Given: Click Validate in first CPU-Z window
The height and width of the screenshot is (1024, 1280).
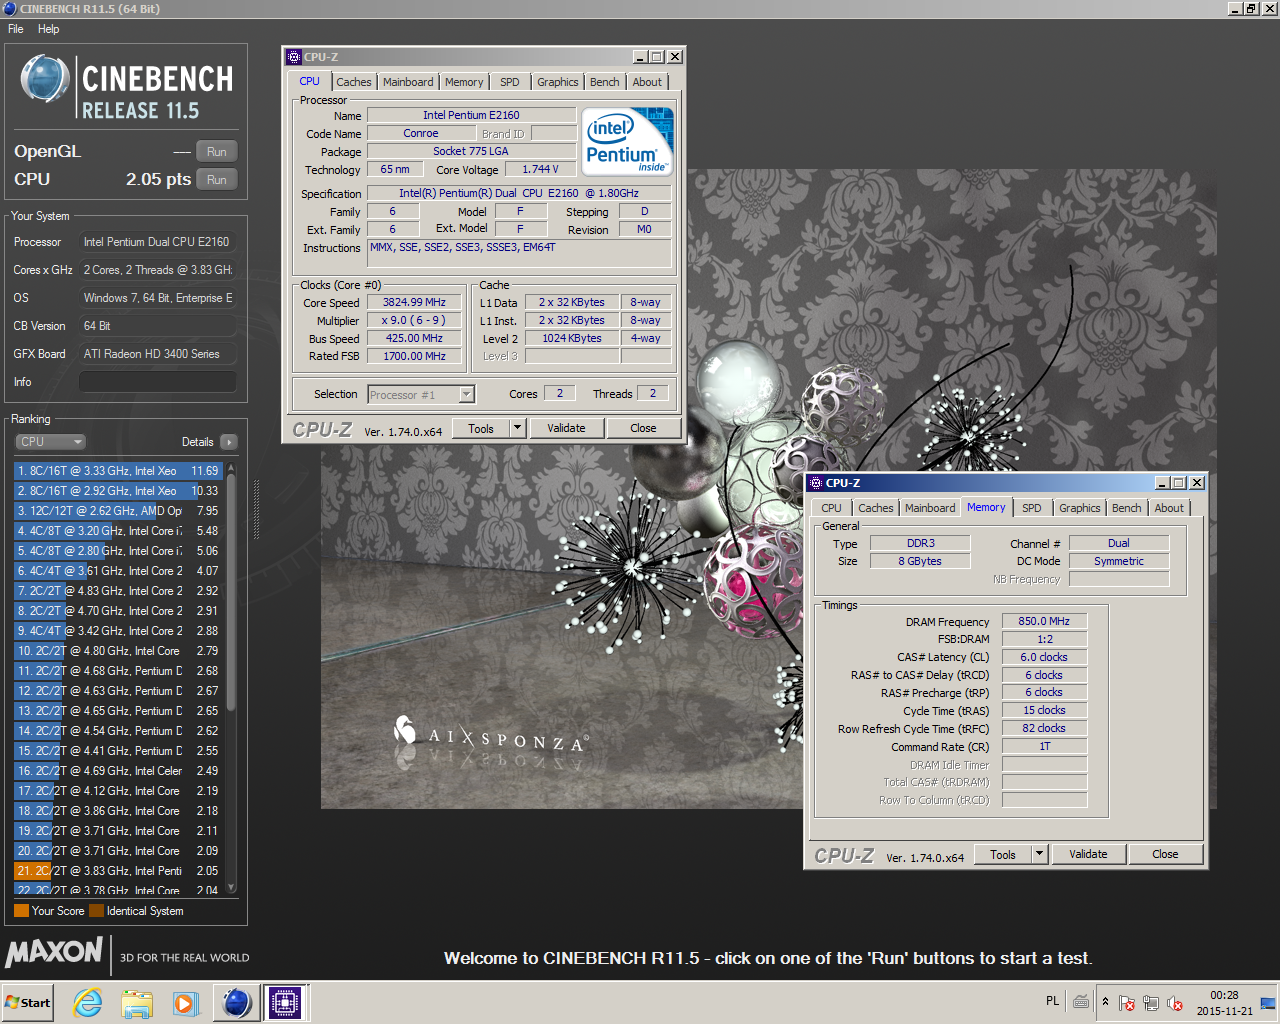Looking at the screenshot, I should pyautogui.click(x=566, y=429).
